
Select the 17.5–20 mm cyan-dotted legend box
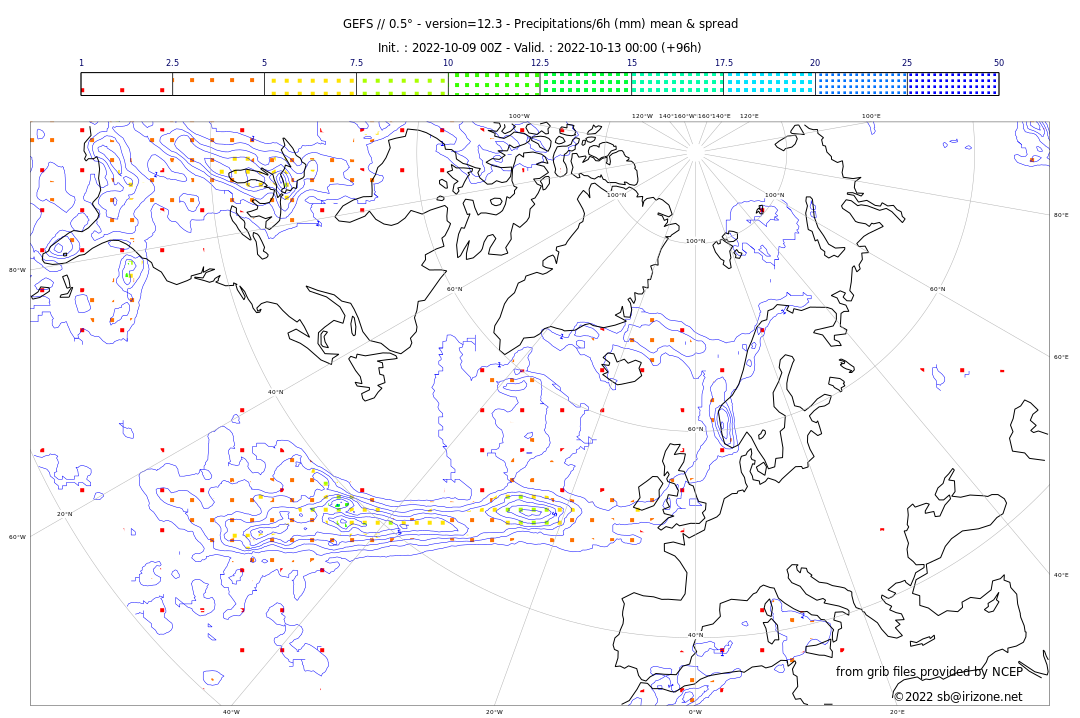[x=769, y=84]
